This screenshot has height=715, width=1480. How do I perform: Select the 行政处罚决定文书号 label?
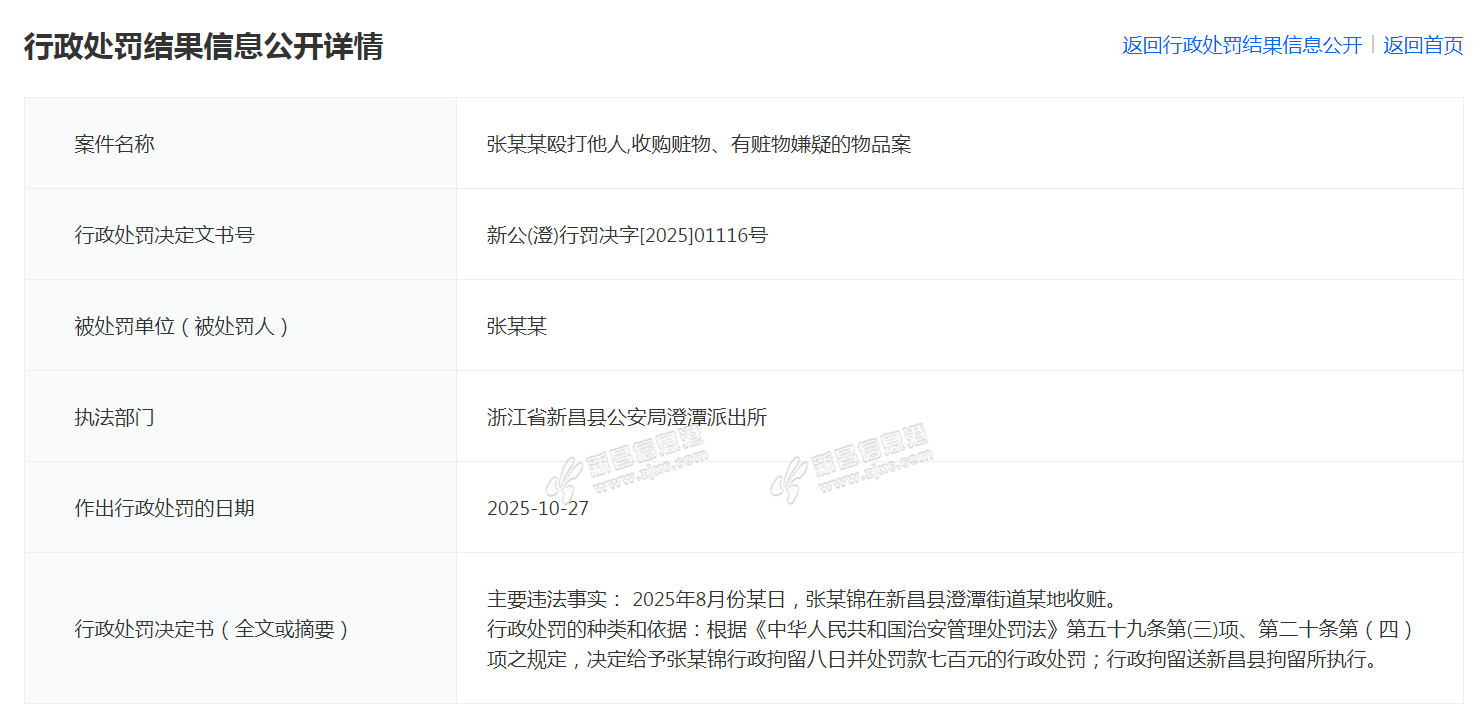(x=165, y=235)
